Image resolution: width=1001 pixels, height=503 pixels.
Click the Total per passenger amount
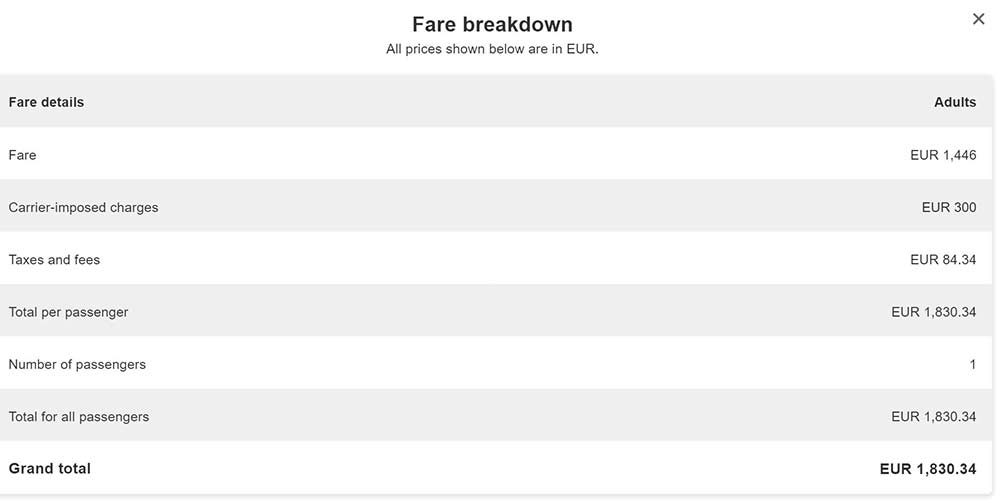(933, 312)
